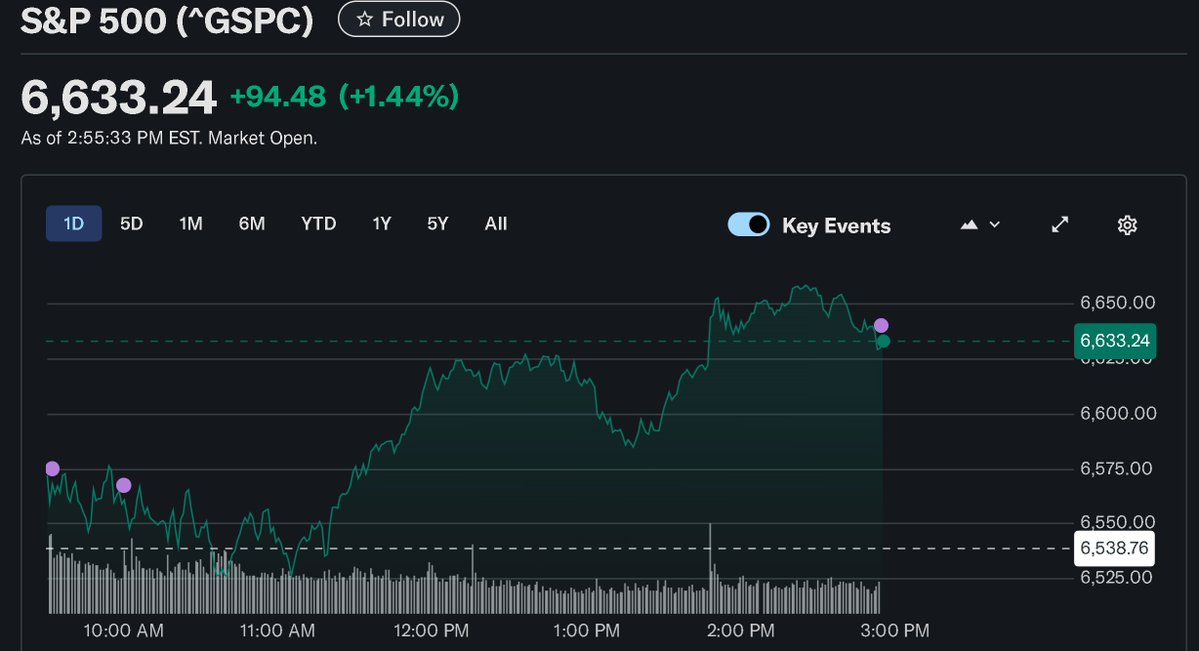
Task: Select the YTD chart range
Action: tap(318, 223)
